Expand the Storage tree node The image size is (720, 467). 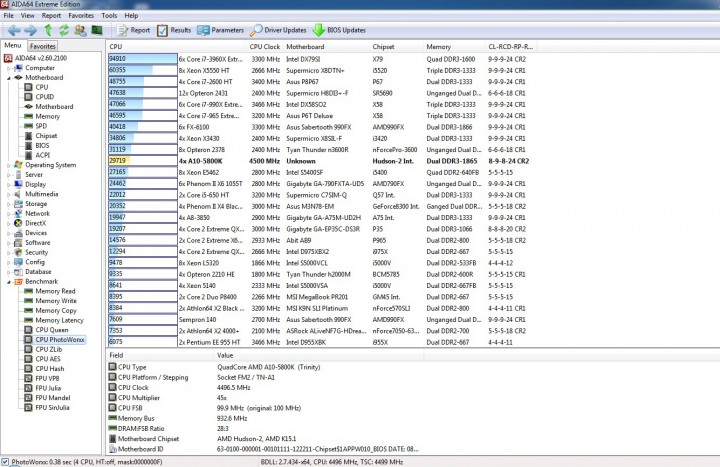pos(8,204)
